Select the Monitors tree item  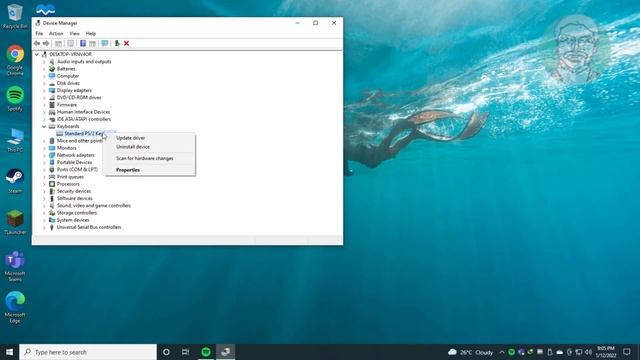pos(67,148)
